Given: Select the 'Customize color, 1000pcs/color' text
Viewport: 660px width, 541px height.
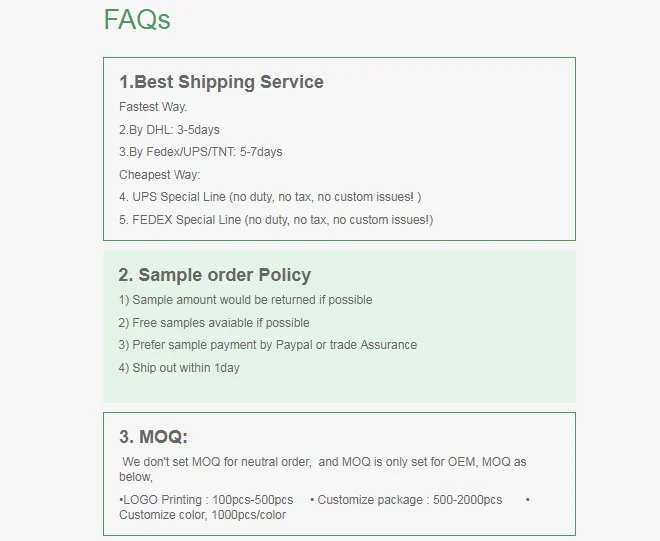Looking at the screenshot, I should point(202,515).
